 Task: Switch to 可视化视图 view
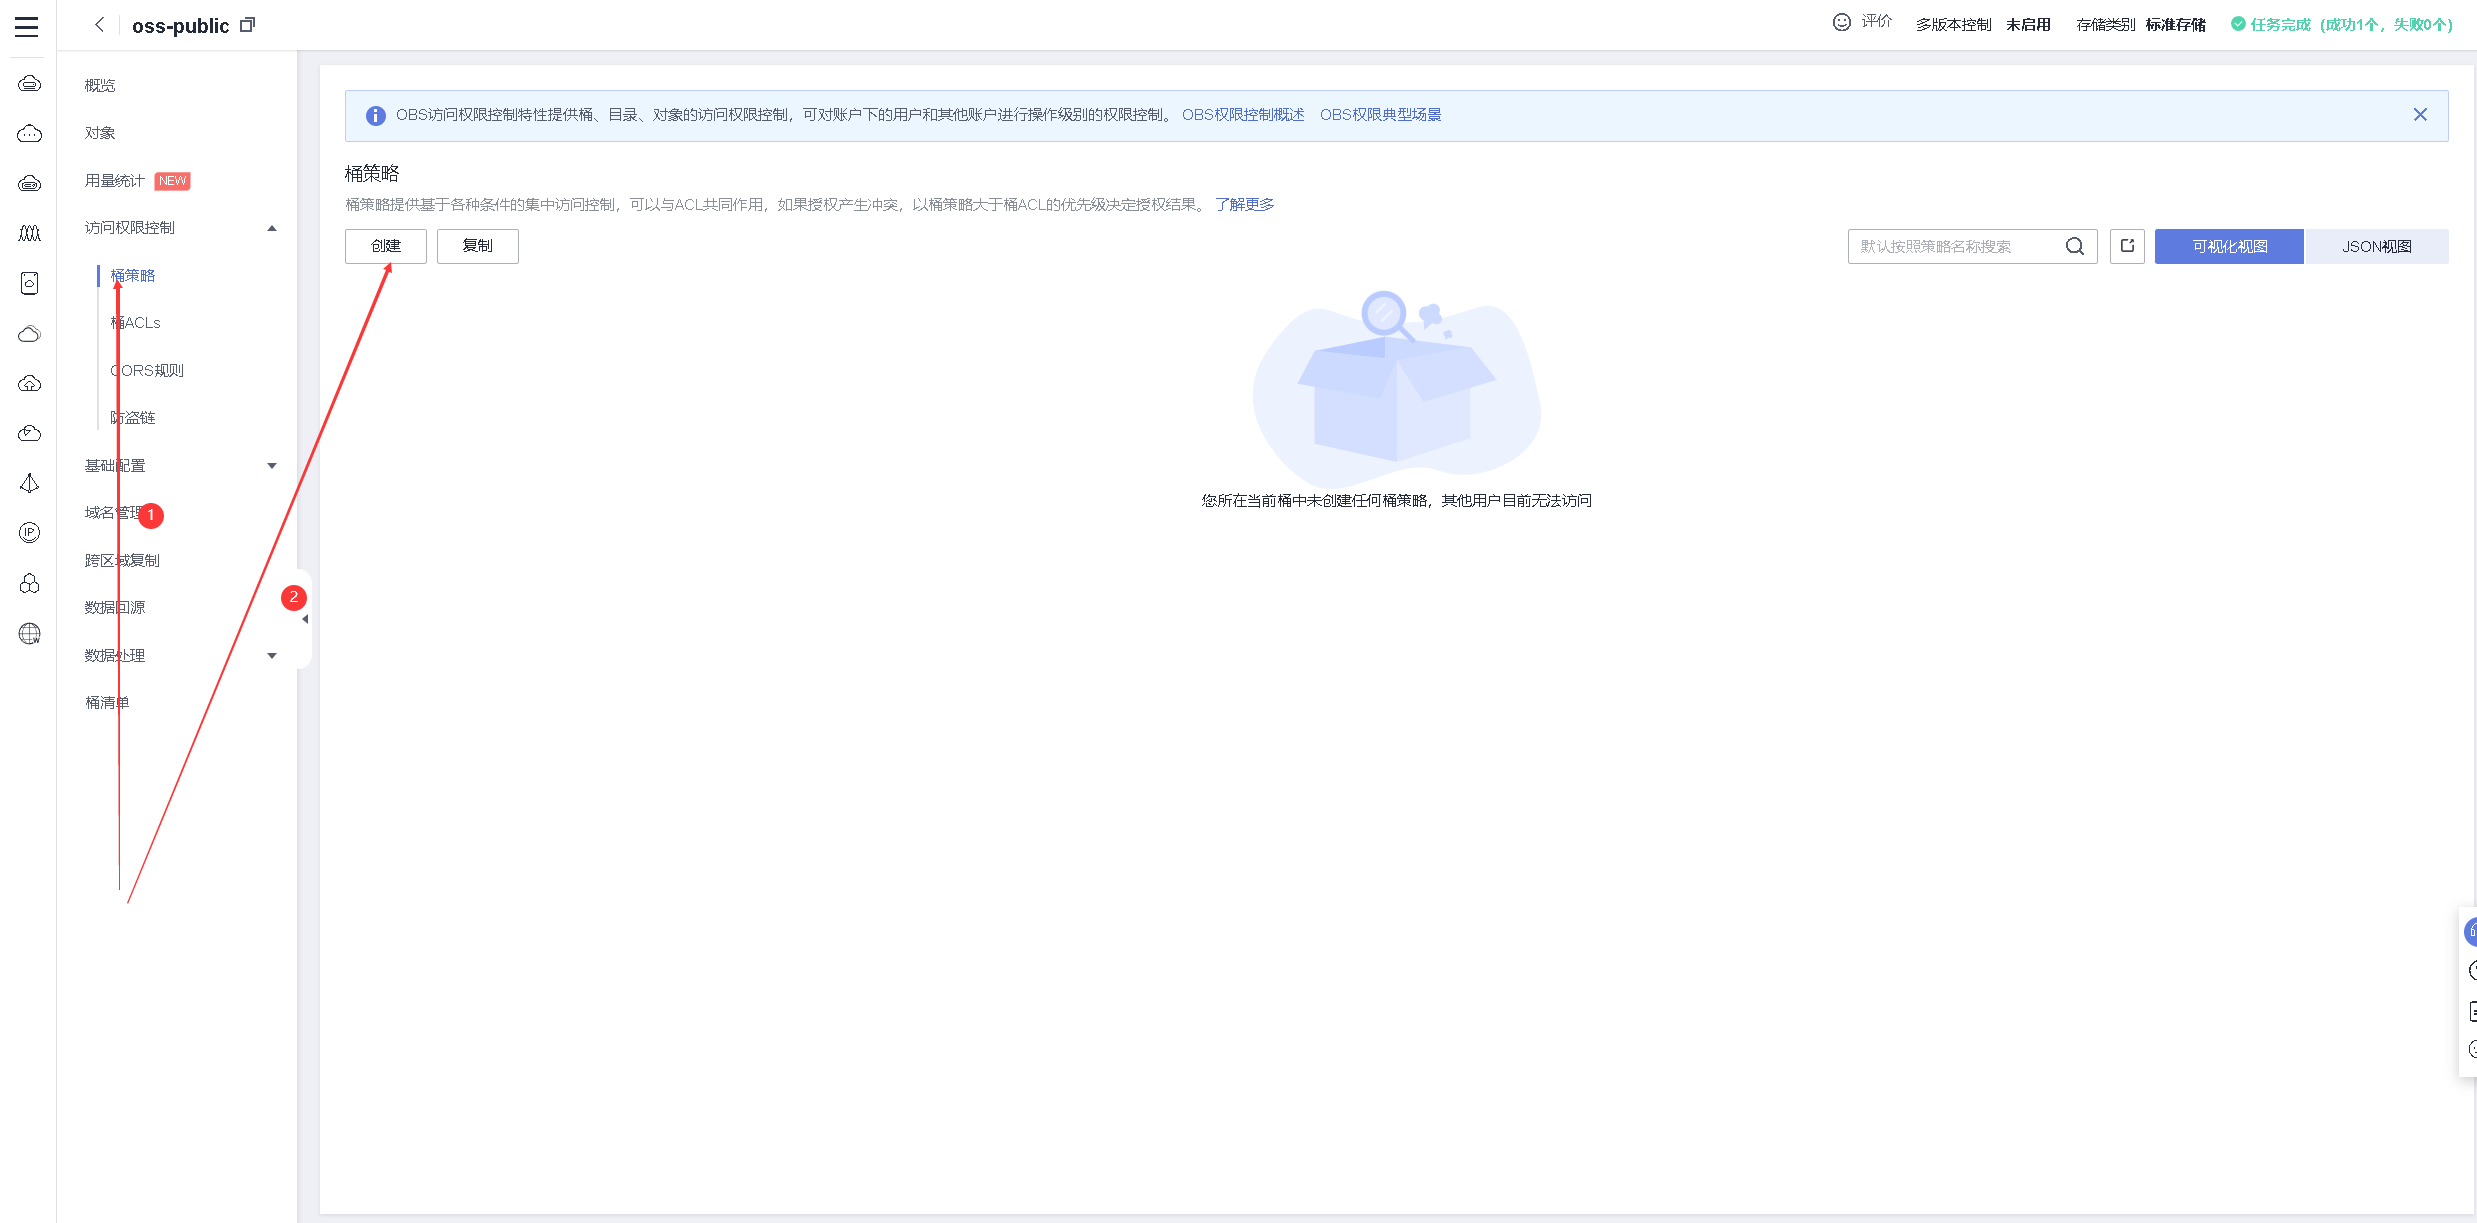pyautogui.click(x=2229, y=246)
